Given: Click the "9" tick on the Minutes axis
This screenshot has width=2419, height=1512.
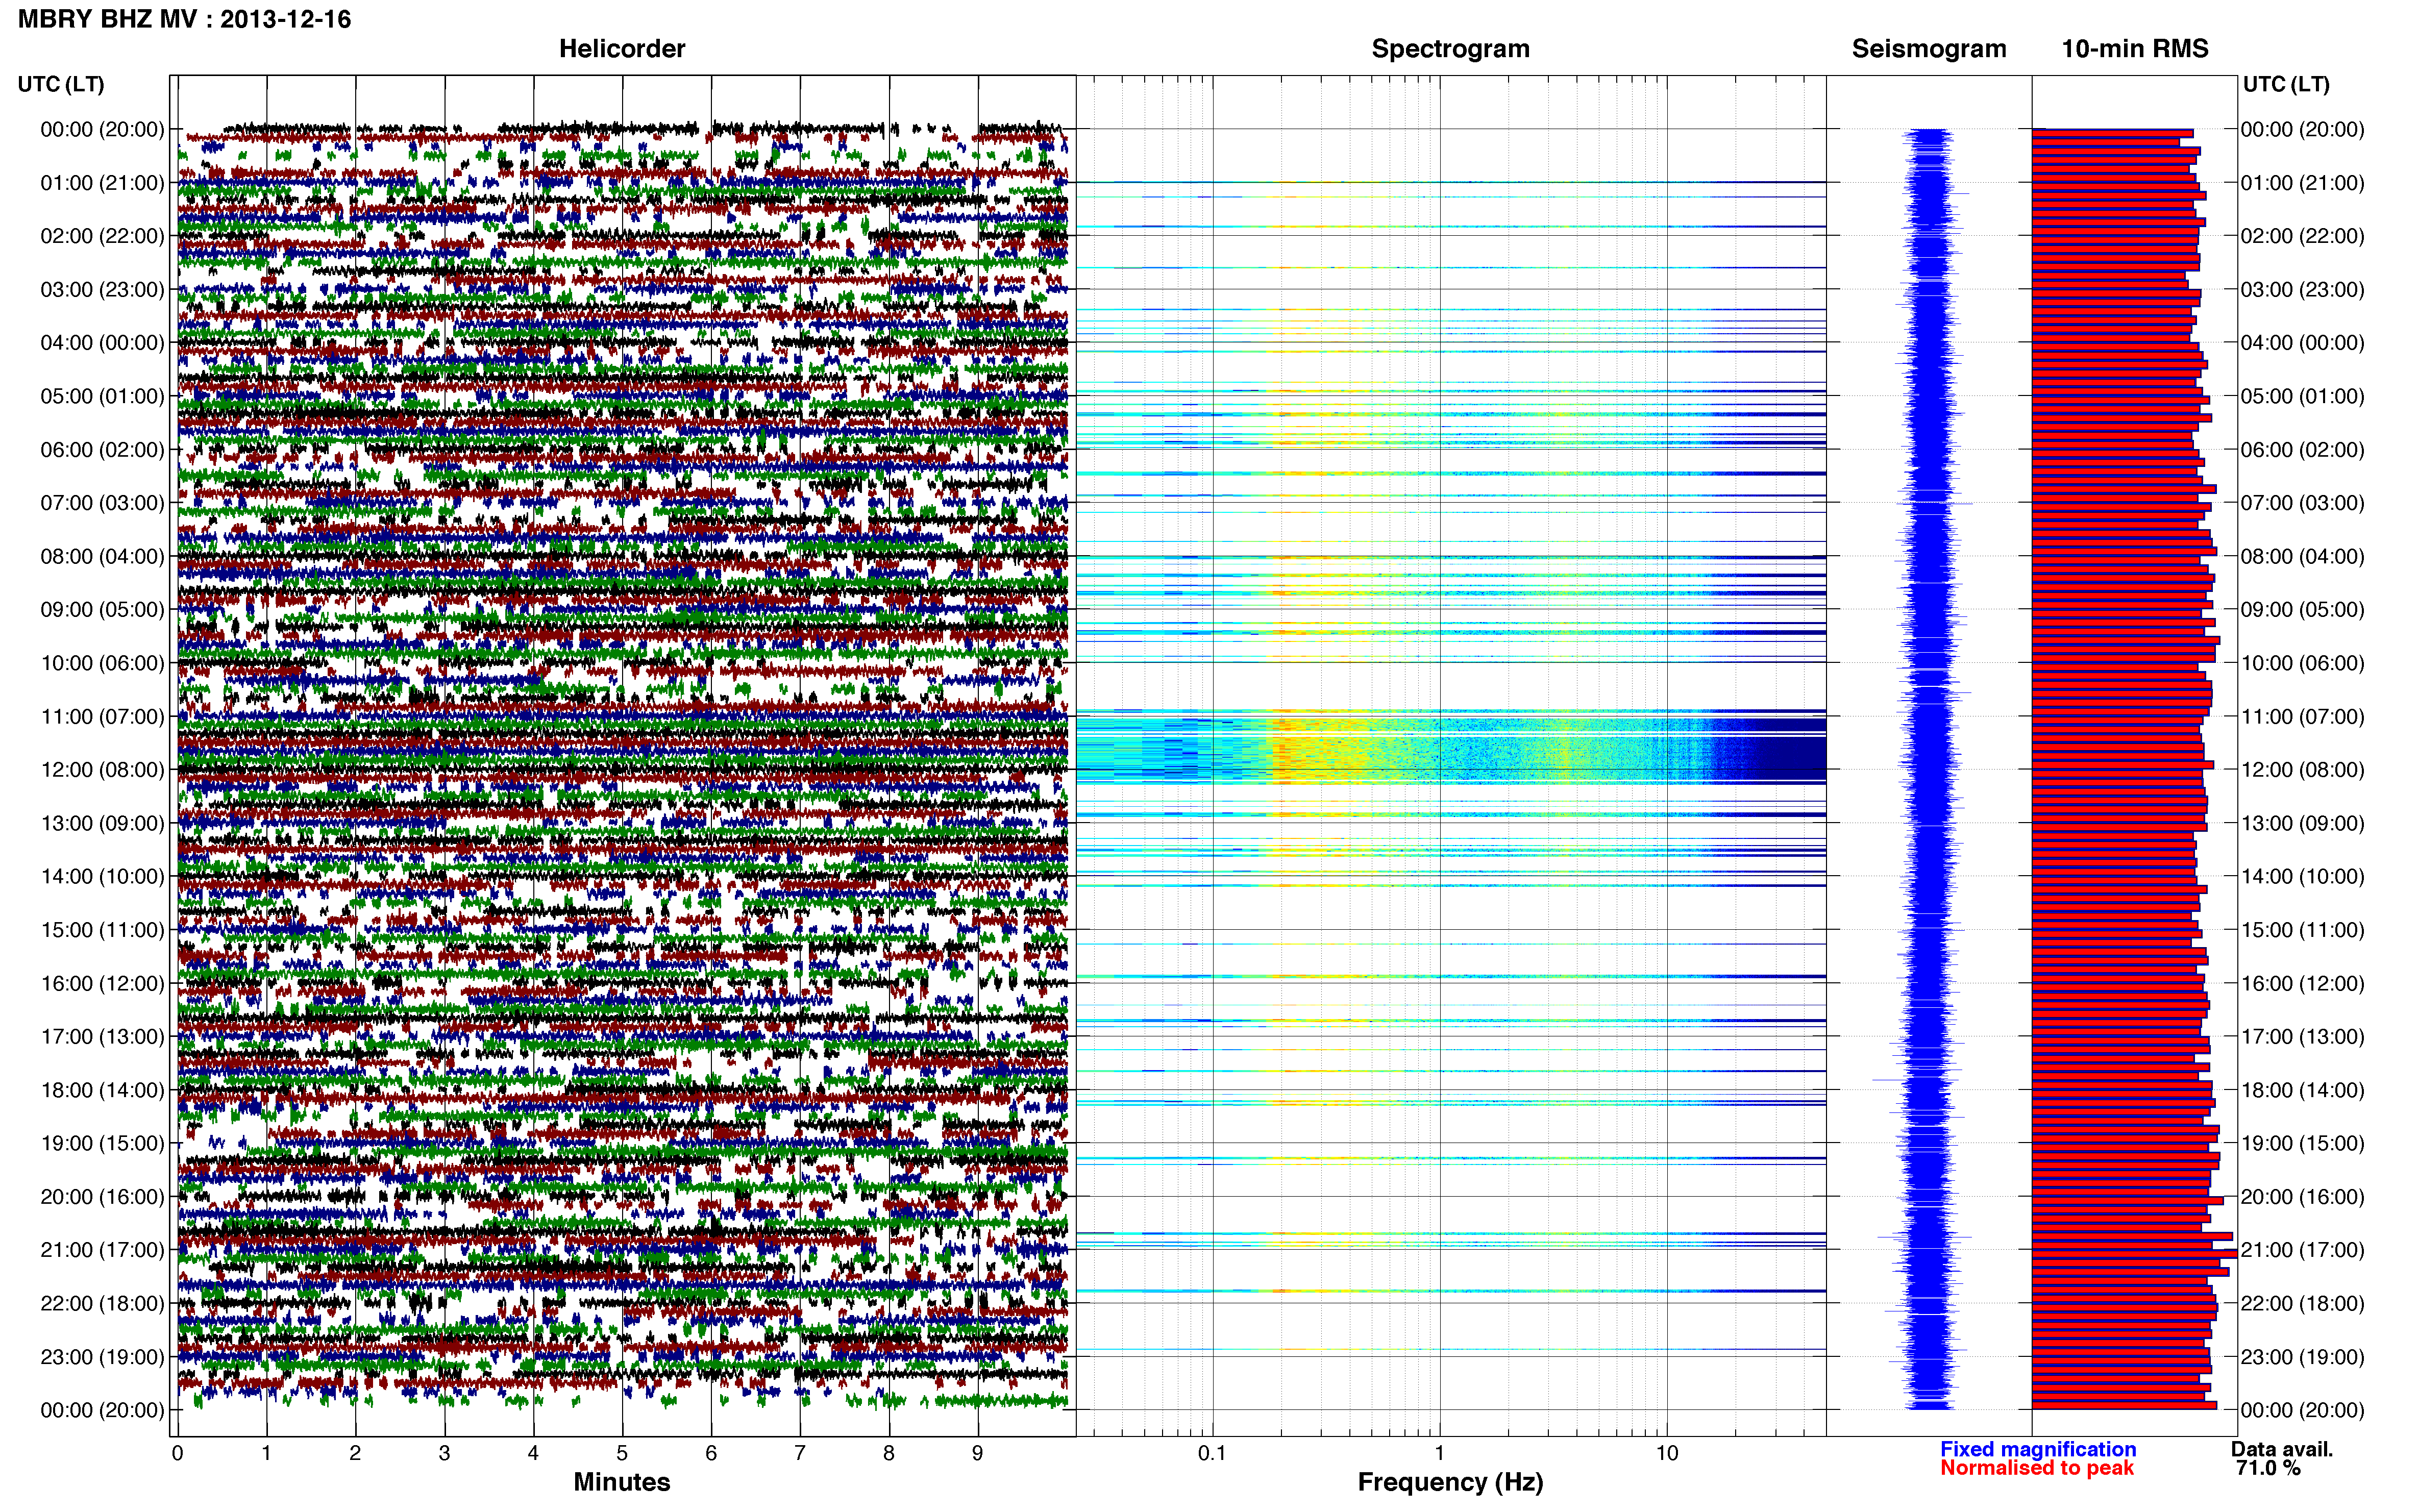Looking at the screenshot, I should 978,1454.
